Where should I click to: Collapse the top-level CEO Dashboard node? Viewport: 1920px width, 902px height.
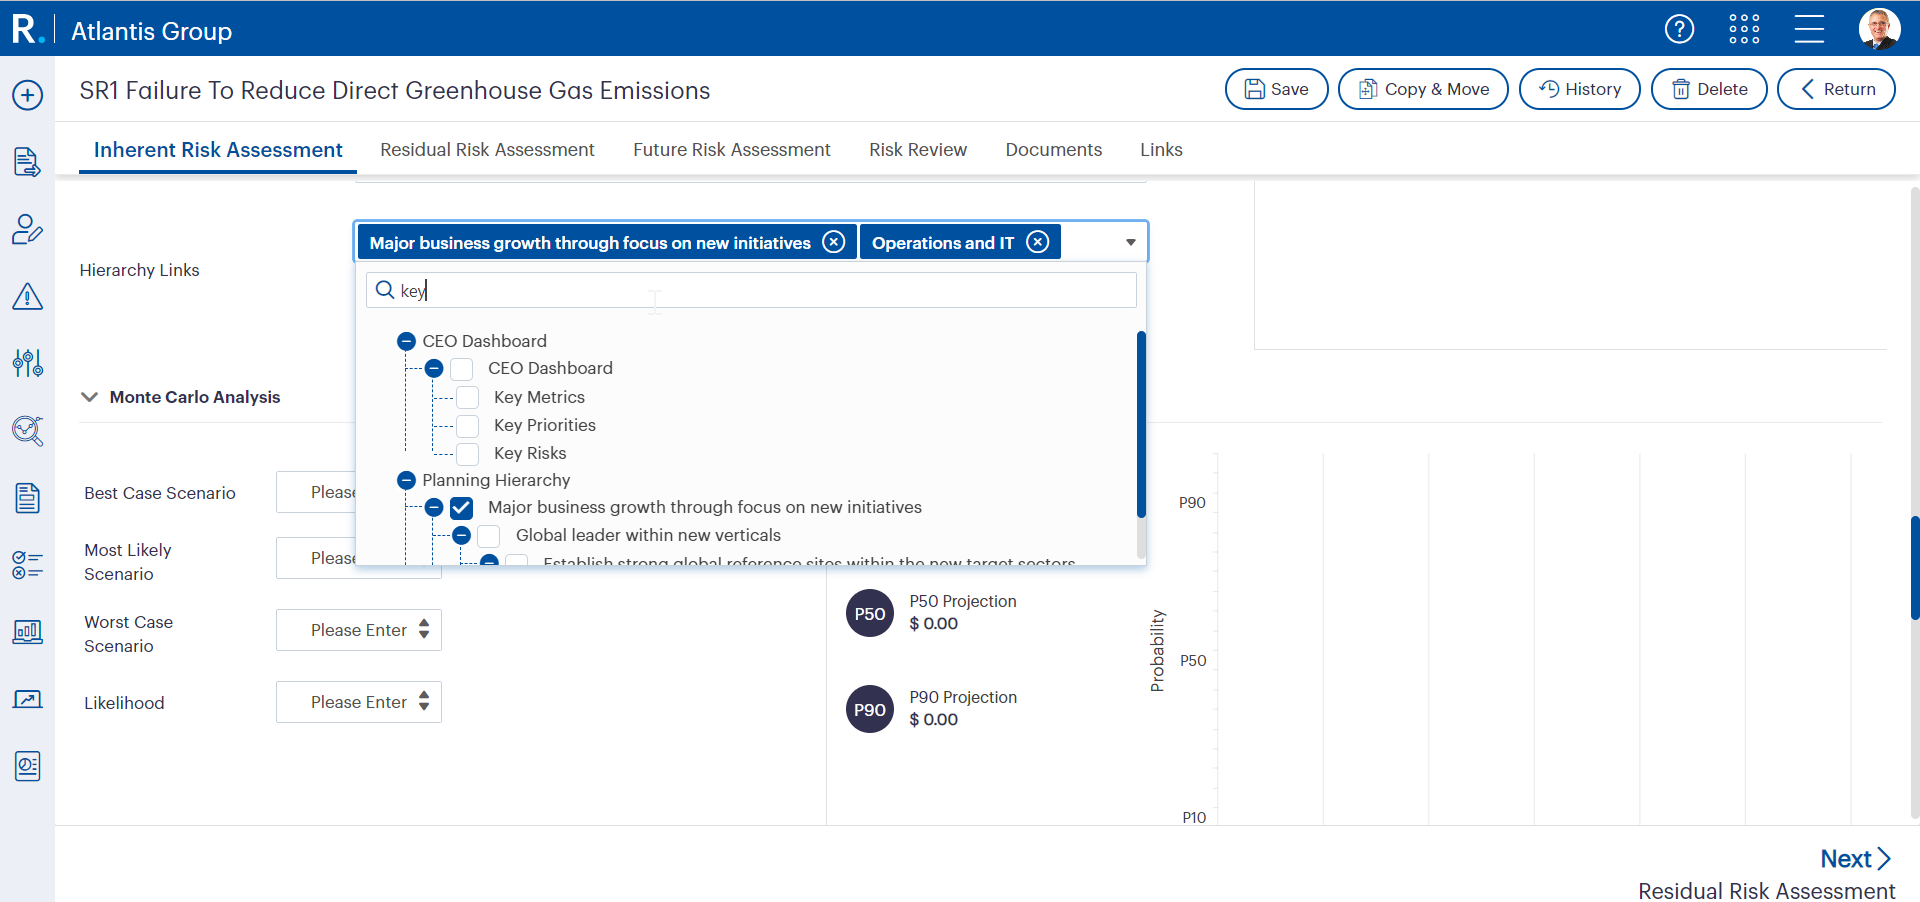pos(406,341)
